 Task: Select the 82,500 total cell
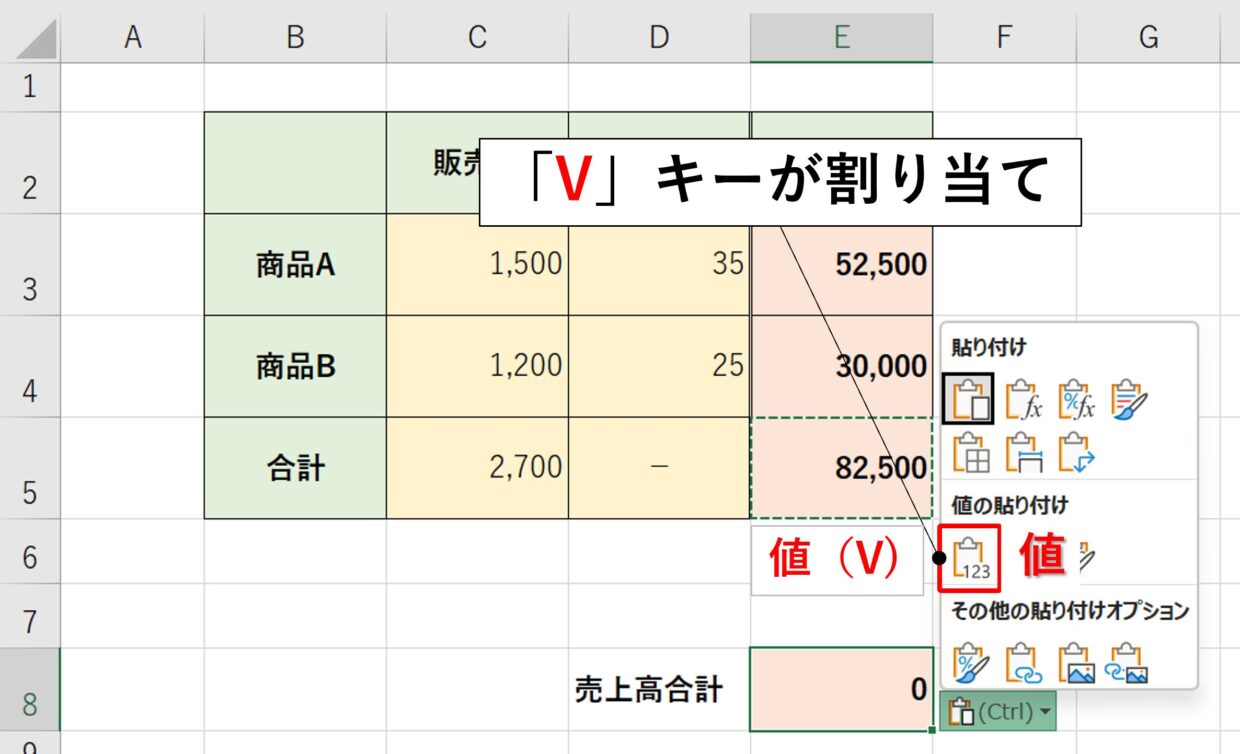point(841,467)
